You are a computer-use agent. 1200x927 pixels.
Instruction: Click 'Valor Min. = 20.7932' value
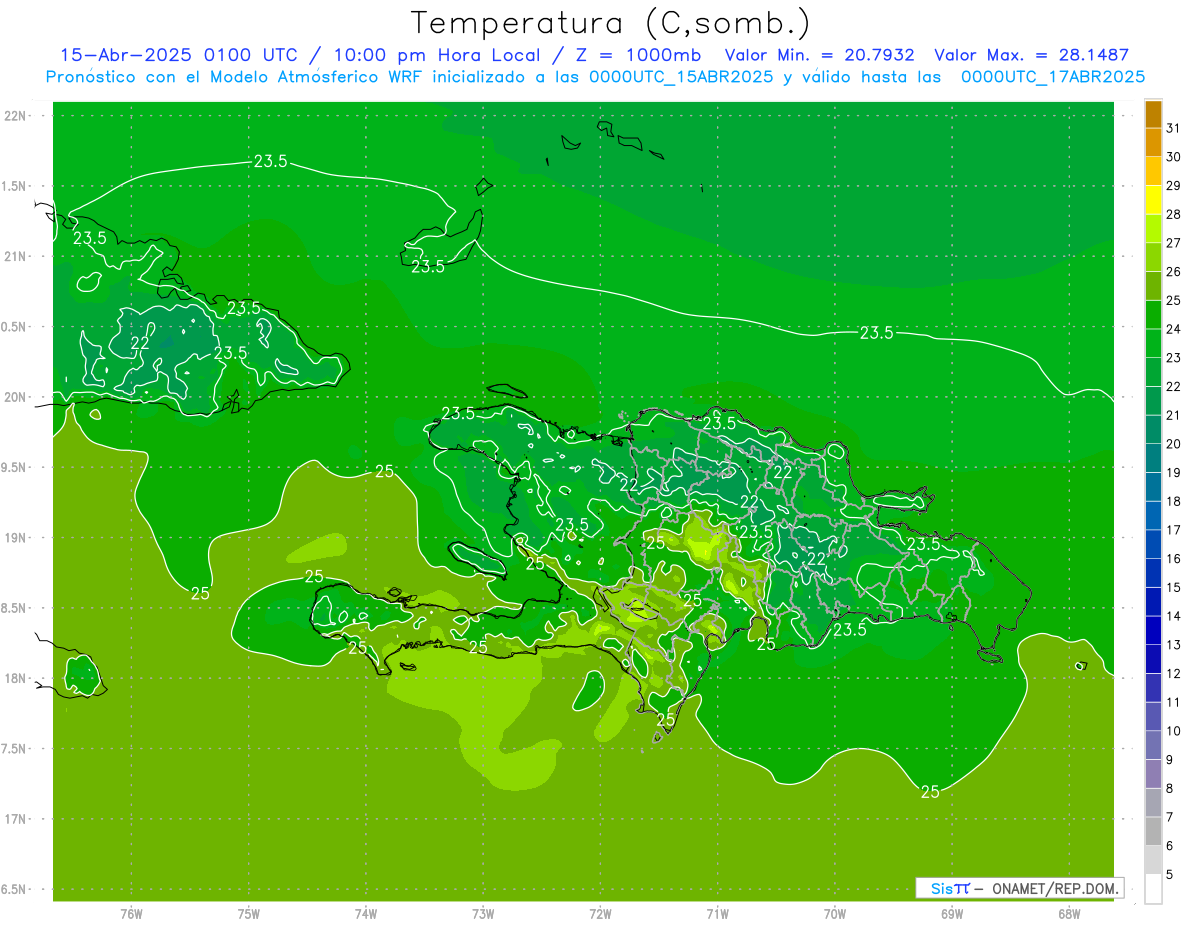(x=820, y=55)
